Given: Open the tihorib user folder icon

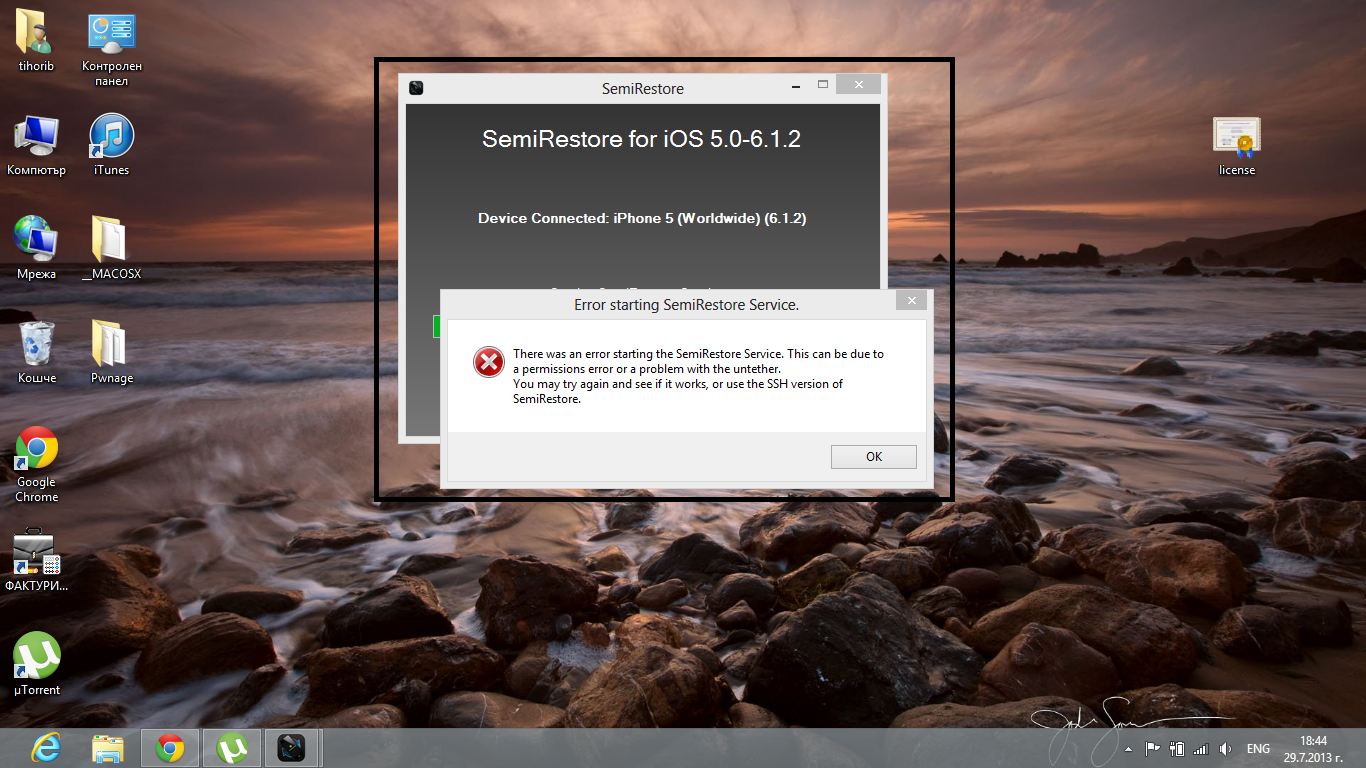Looking at the screenshot, I should [37, 40].
